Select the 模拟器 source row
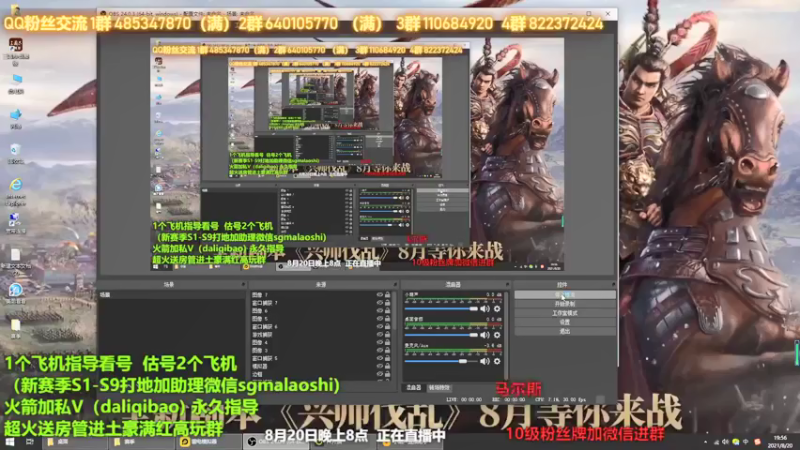800x450 pixels. [x=321, y=366]
